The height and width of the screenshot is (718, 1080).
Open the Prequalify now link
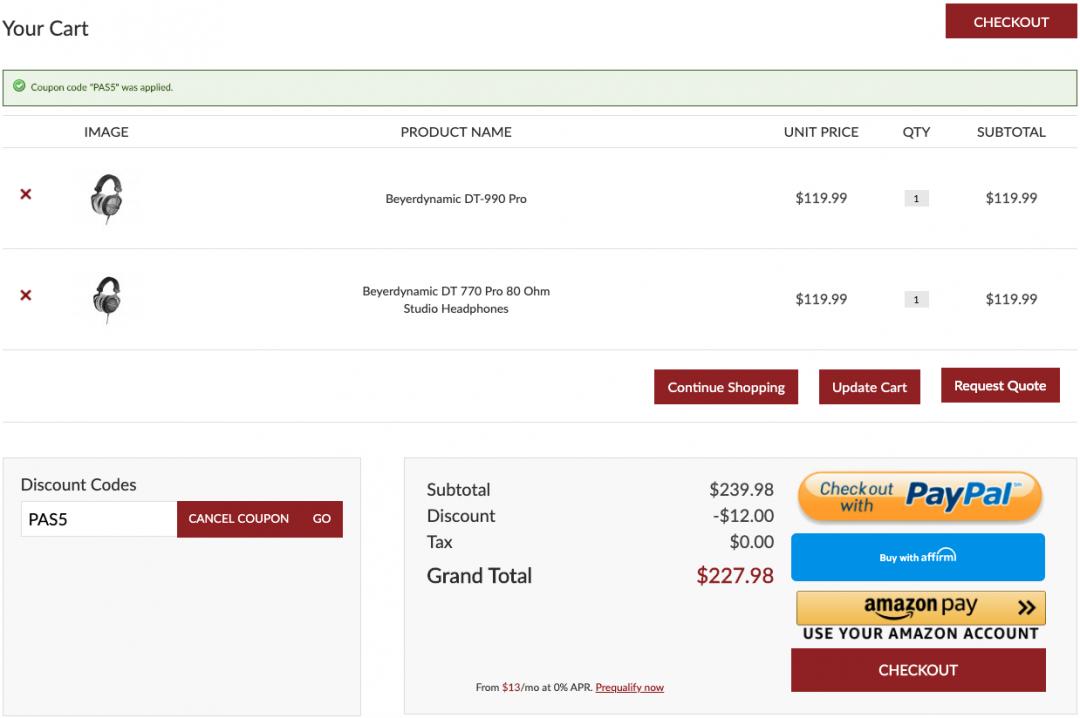coord(629,688)
